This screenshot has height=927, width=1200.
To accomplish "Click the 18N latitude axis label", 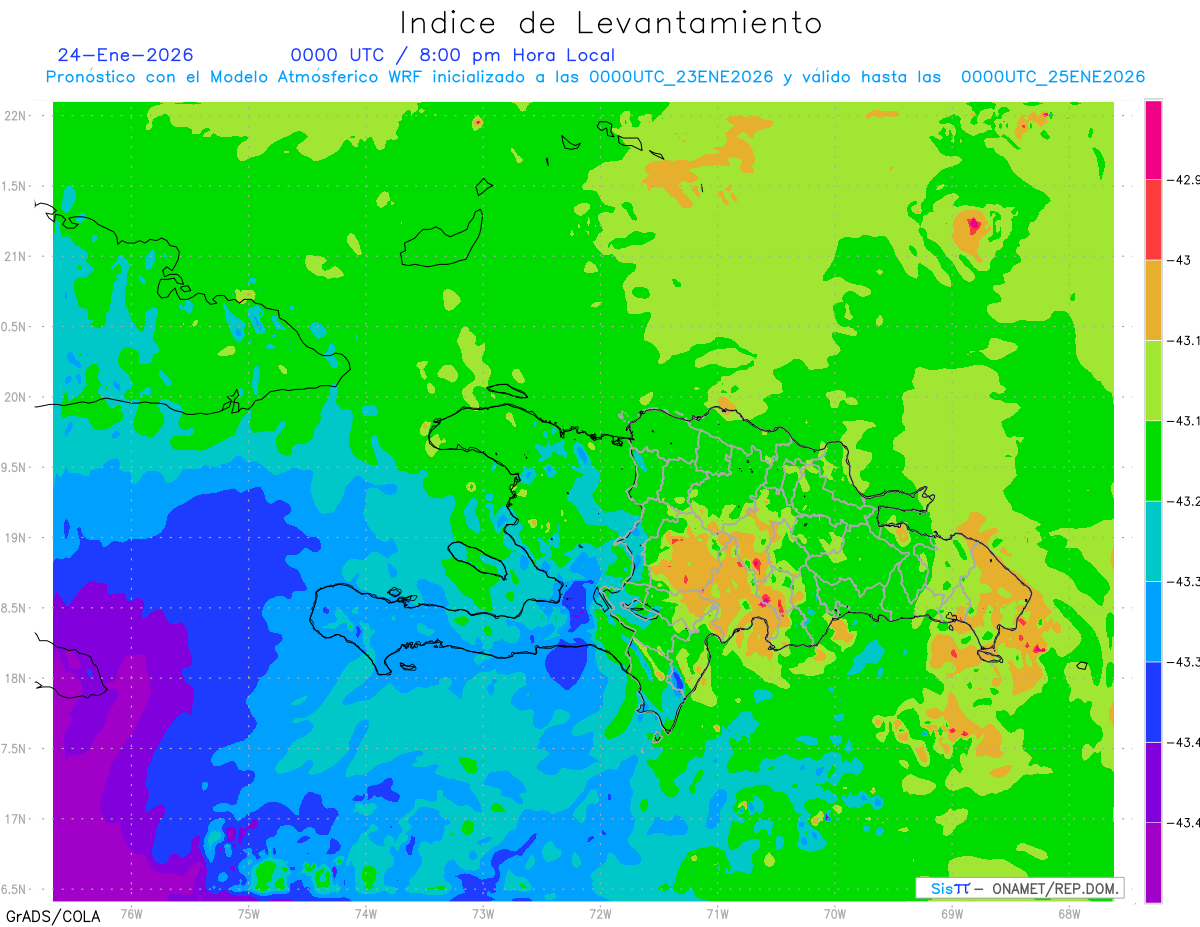I will tap(17, 678).
